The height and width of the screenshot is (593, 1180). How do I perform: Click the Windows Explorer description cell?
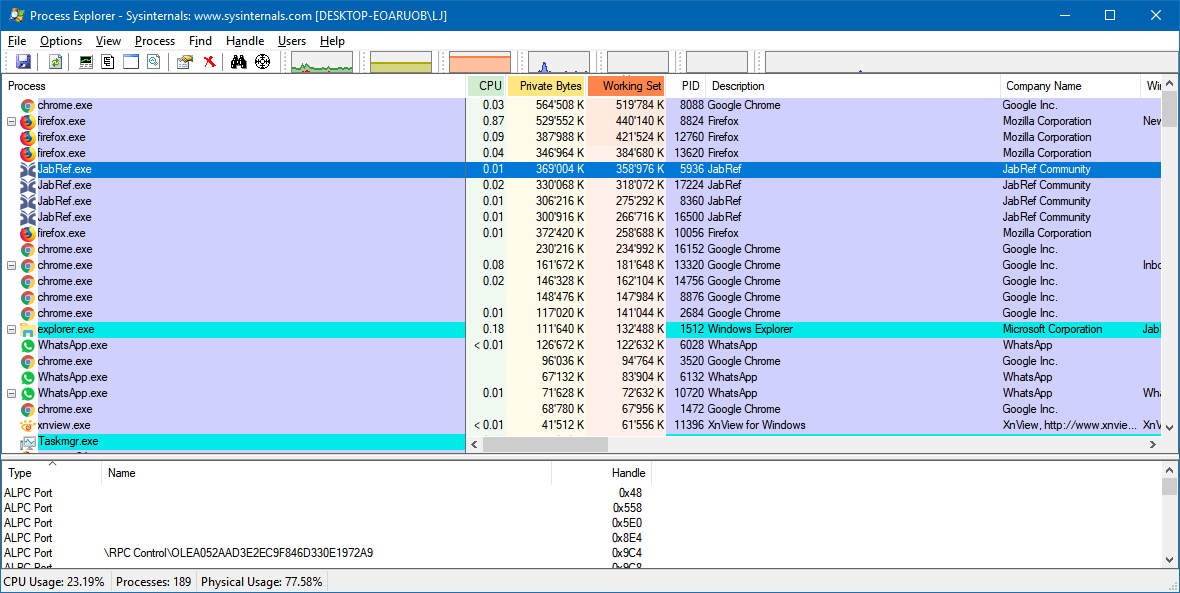tap(750, 329)
